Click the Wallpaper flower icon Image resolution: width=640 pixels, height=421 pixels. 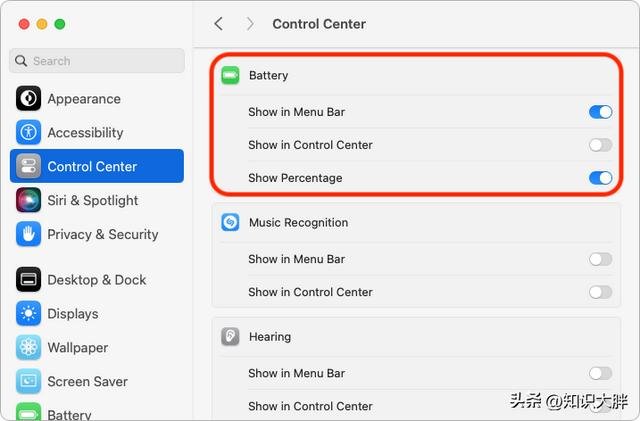tap(28, 348)
